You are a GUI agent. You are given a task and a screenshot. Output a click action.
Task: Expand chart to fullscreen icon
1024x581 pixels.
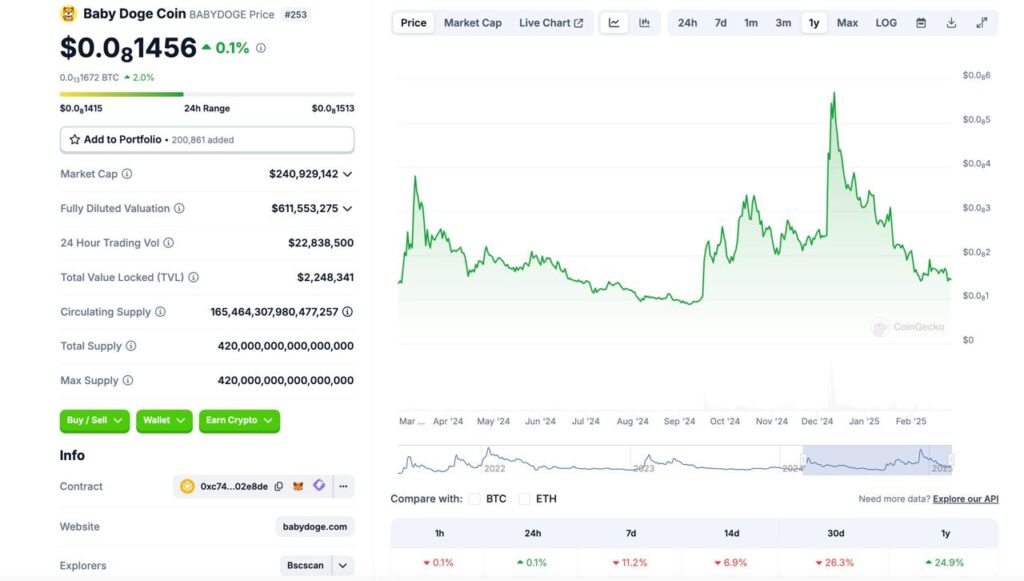pos(982,23)
